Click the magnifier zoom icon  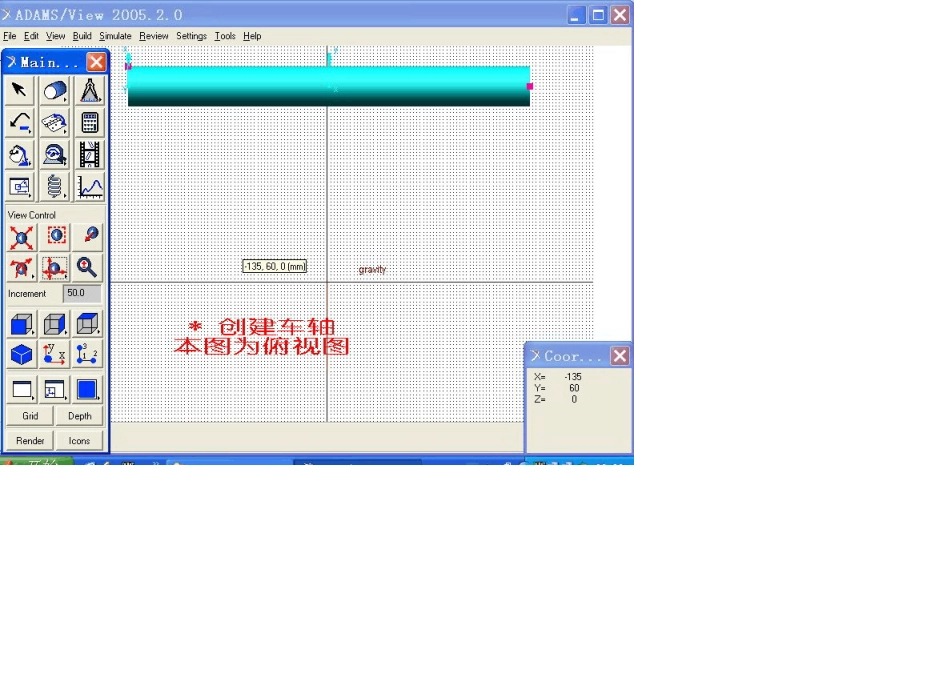[x=87, y=267]
